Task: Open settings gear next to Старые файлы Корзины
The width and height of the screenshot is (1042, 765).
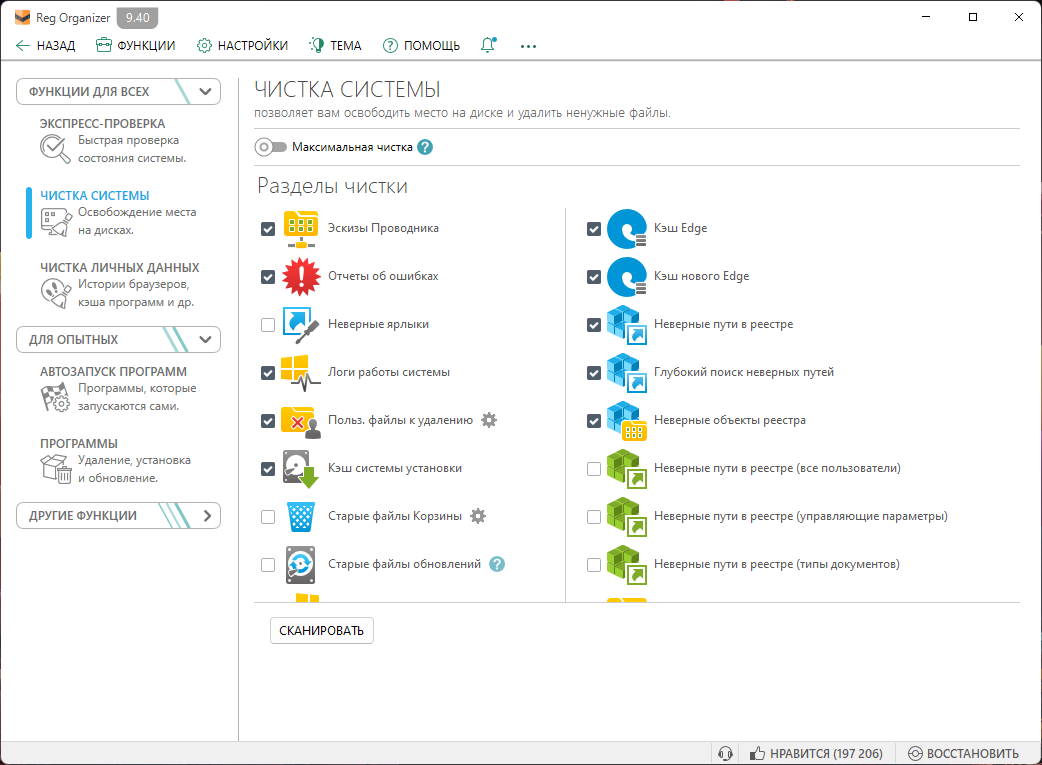Action: point(478,516)
